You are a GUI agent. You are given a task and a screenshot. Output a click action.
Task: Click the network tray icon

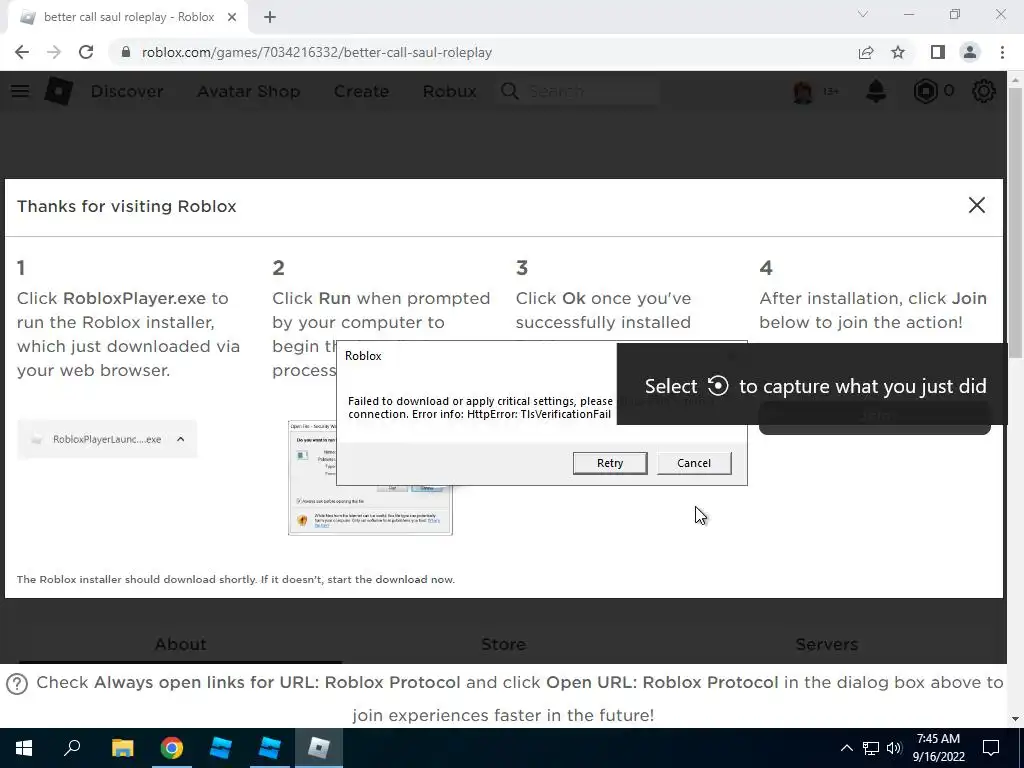(871, 748)
